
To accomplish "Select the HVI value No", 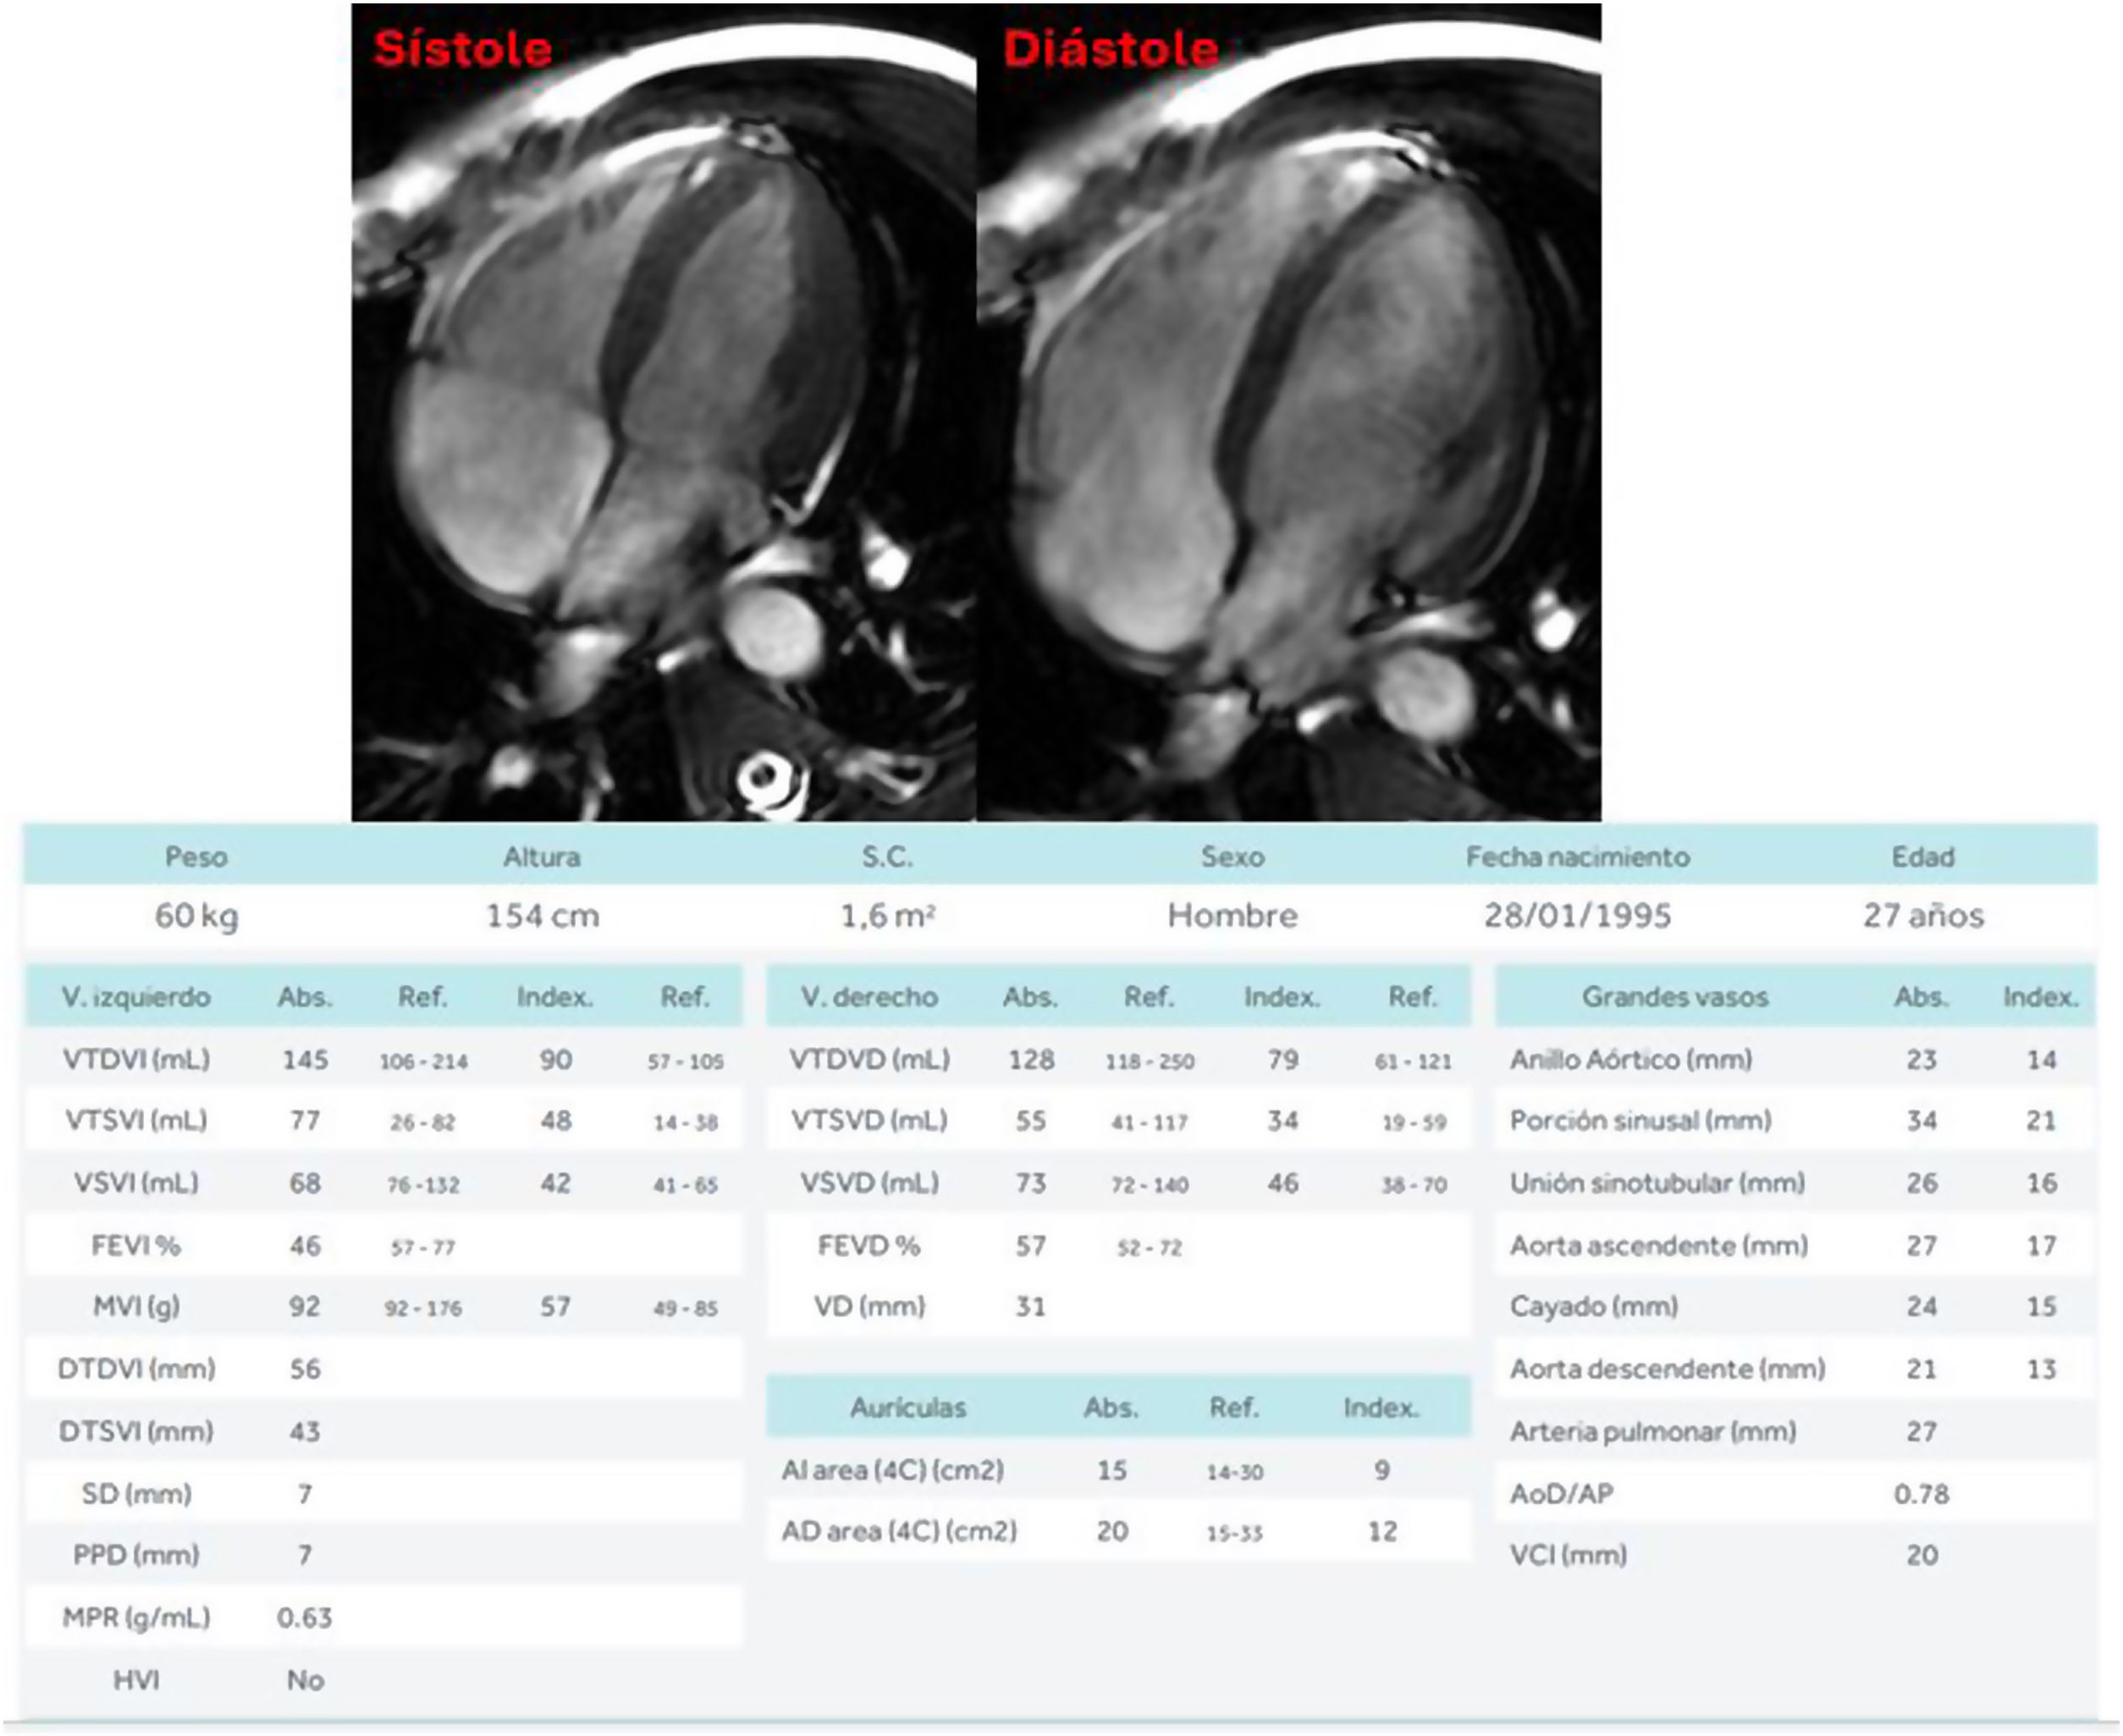I will click(304, 1680).
